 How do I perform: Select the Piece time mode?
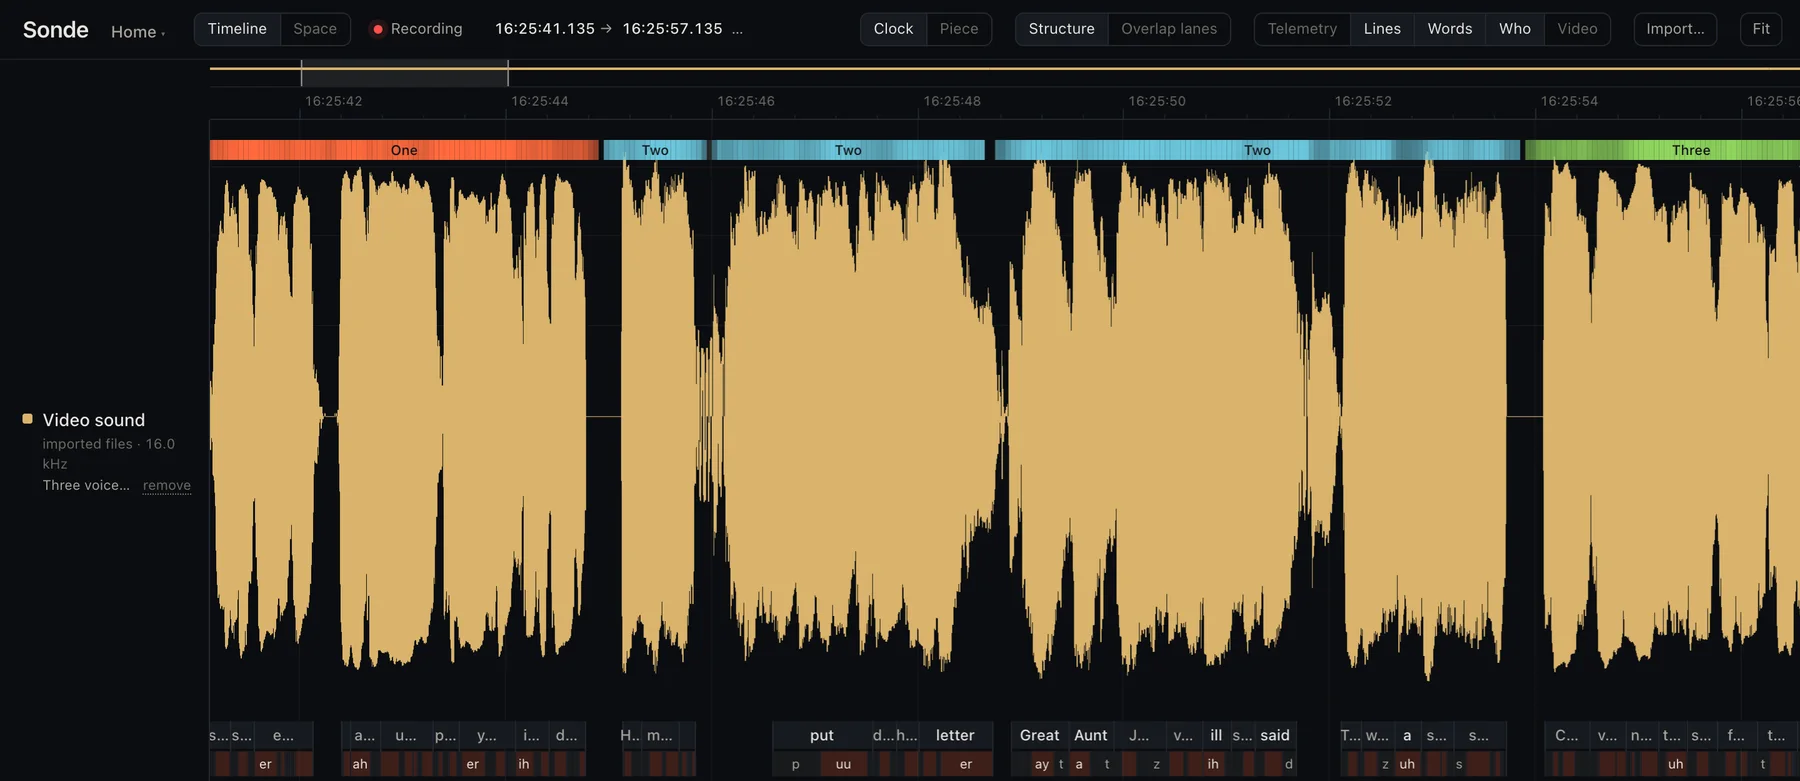pyautogui.click(x=959, y=29)
